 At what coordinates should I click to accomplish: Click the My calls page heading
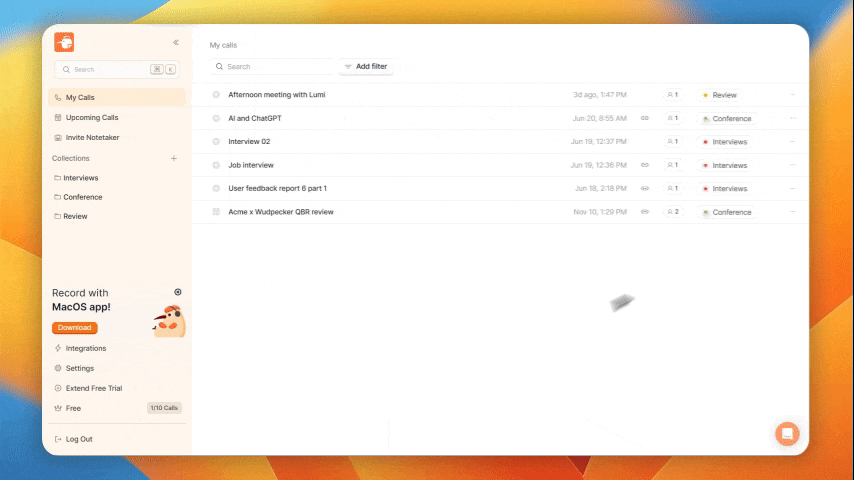[223, 45]
